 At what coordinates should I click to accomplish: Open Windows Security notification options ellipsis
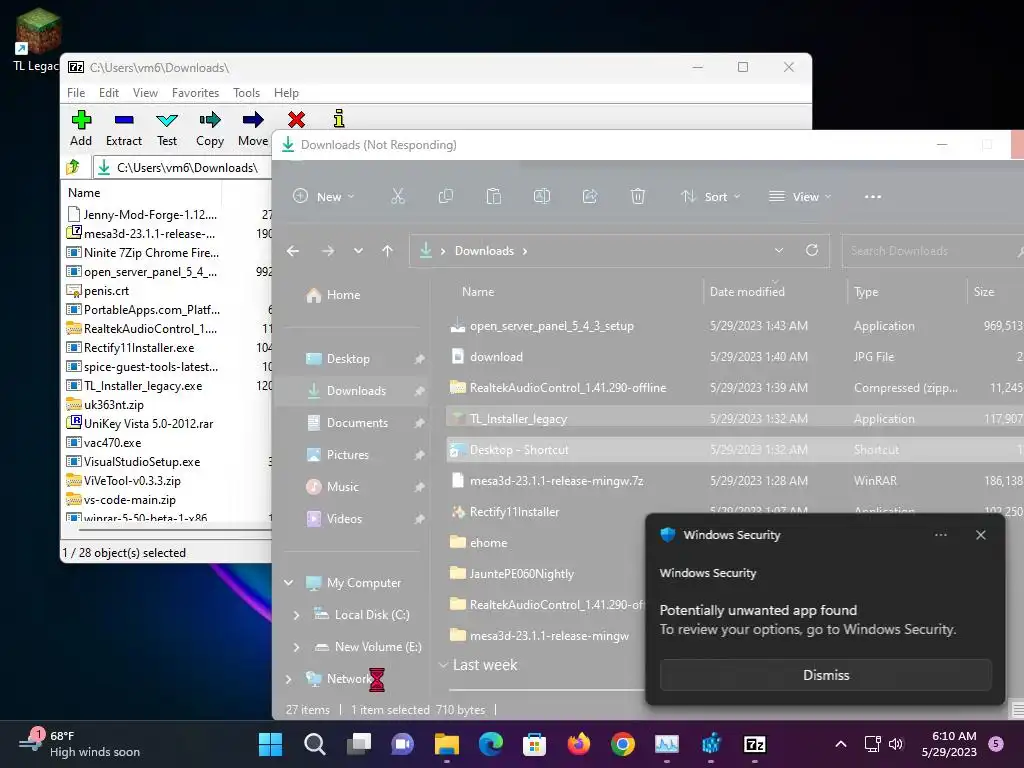pos(940,535)
